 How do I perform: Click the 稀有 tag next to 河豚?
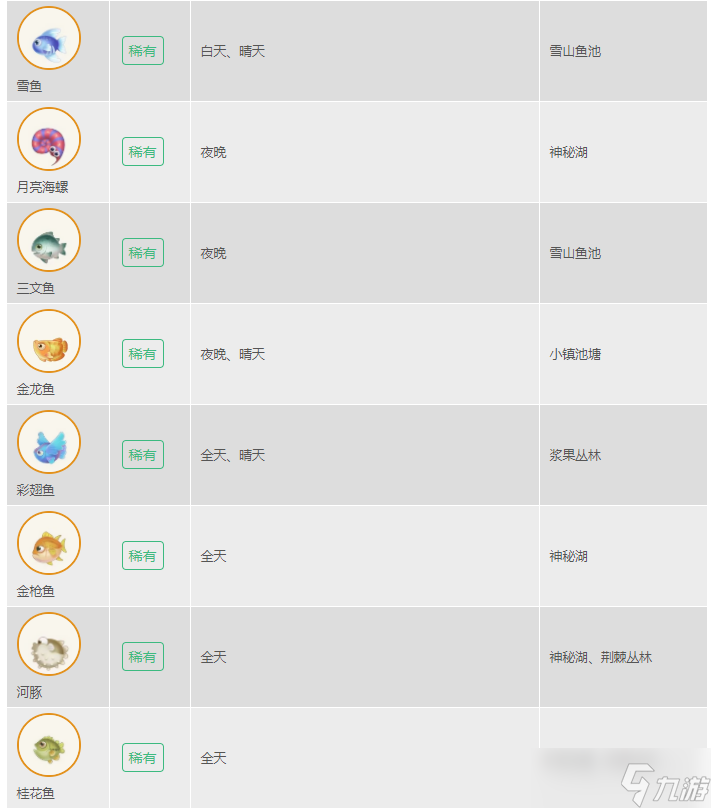coord(143,656)
